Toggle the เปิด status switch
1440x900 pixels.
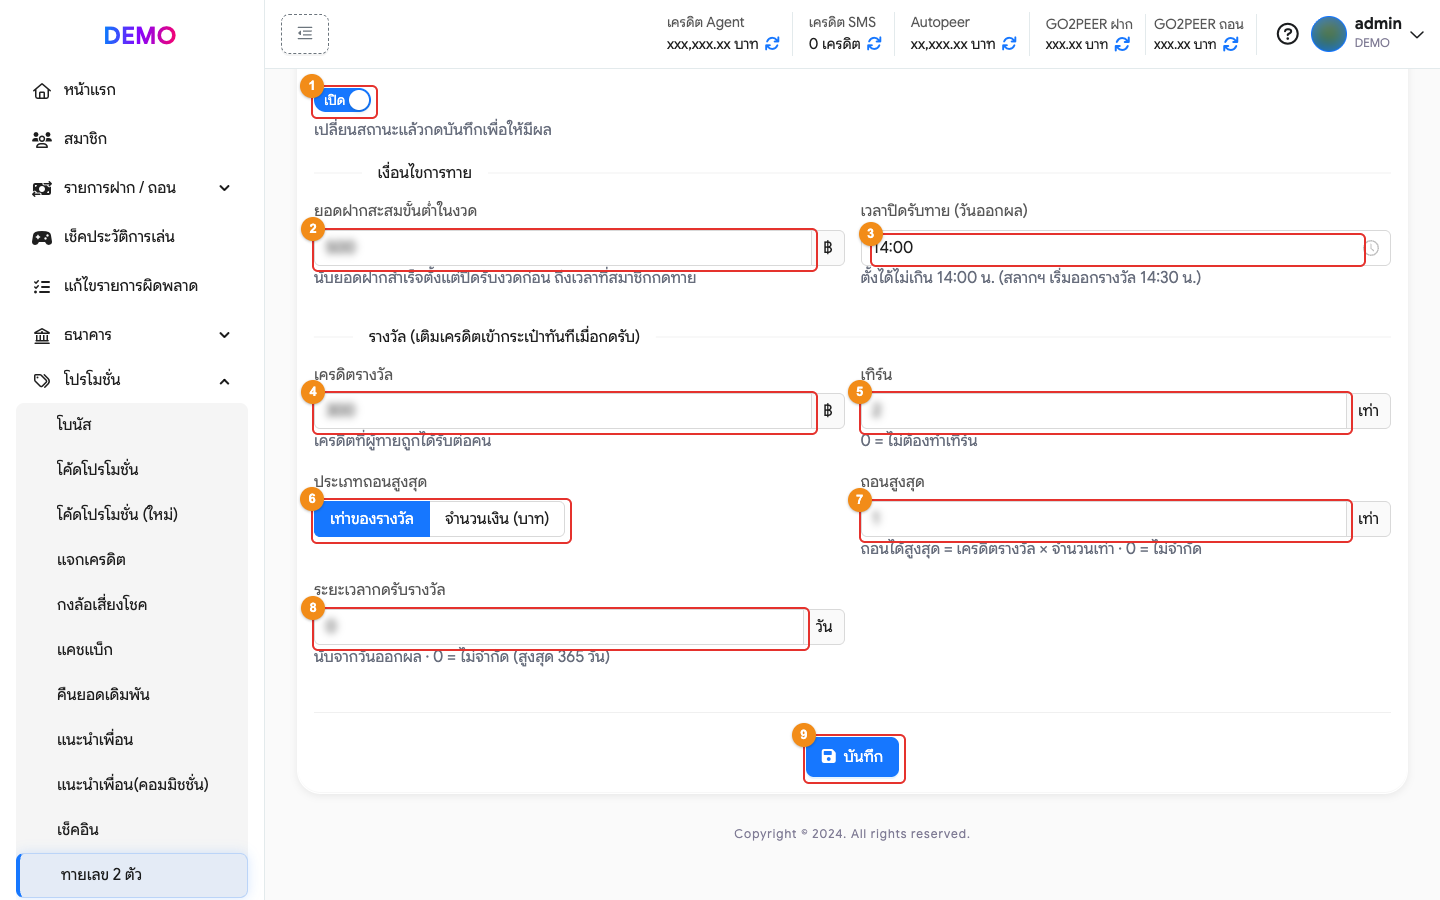tap(344, 100)
